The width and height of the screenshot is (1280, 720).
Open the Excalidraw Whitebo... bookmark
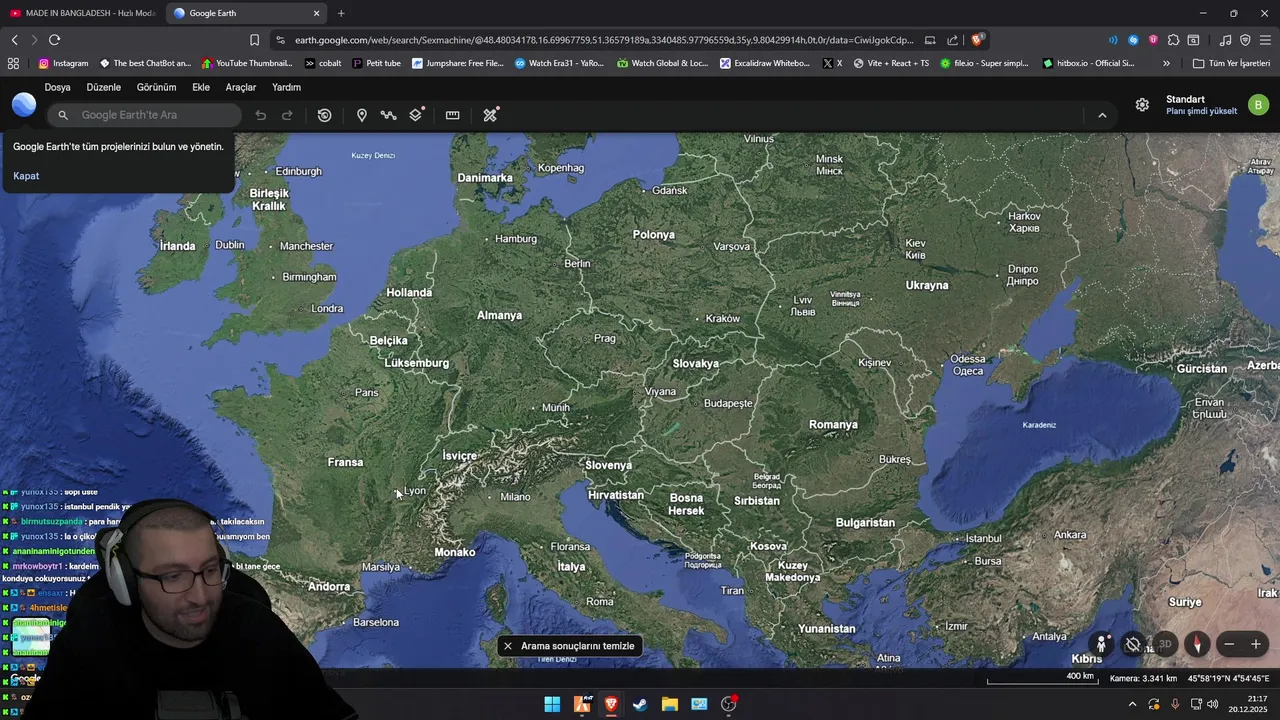coord(765,63)
